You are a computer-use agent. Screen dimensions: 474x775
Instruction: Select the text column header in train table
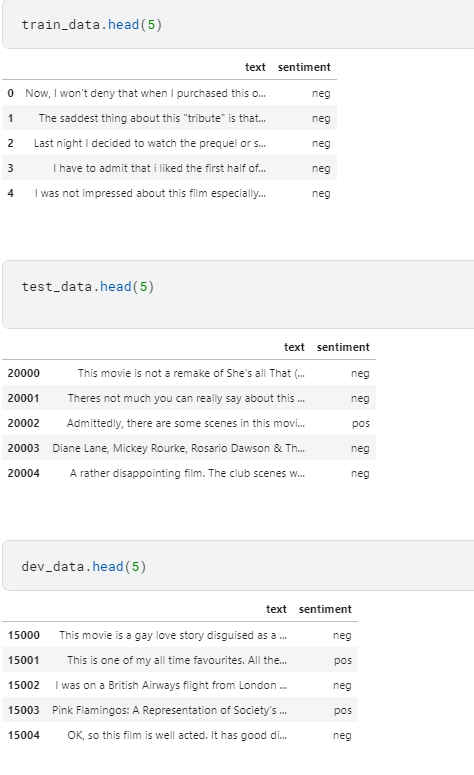(255, 67)
